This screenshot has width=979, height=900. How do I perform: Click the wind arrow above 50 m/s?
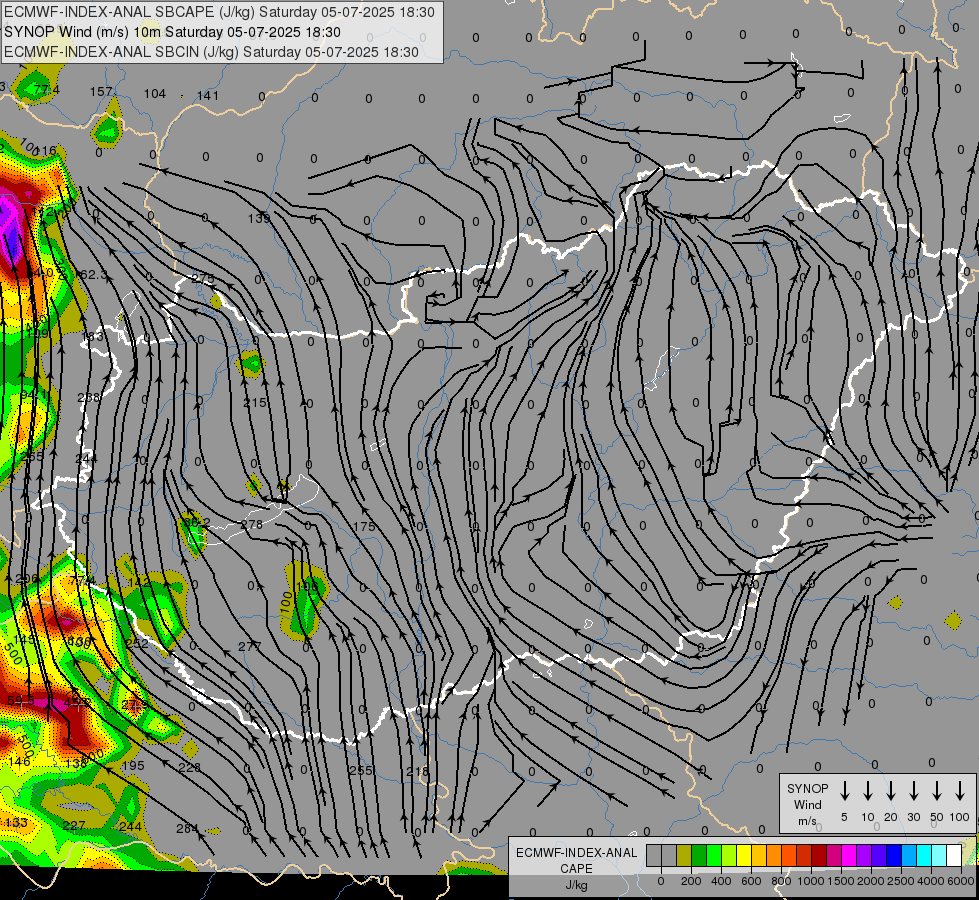point(937,790)
